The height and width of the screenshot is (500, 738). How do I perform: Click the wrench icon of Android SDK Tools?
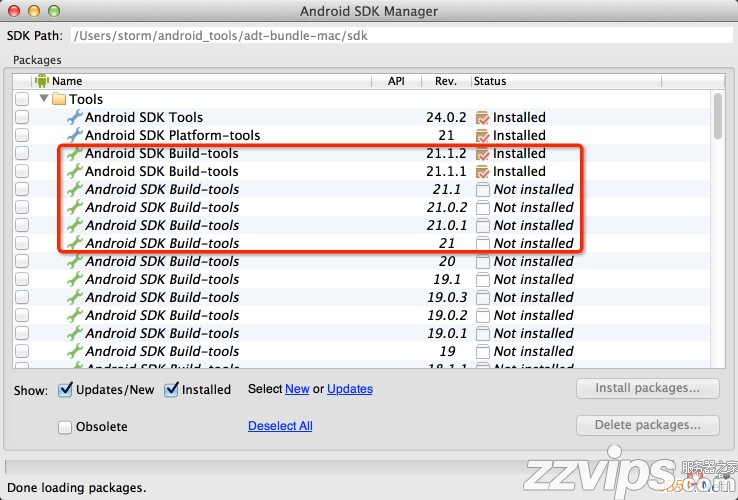(x=75, y=117)
